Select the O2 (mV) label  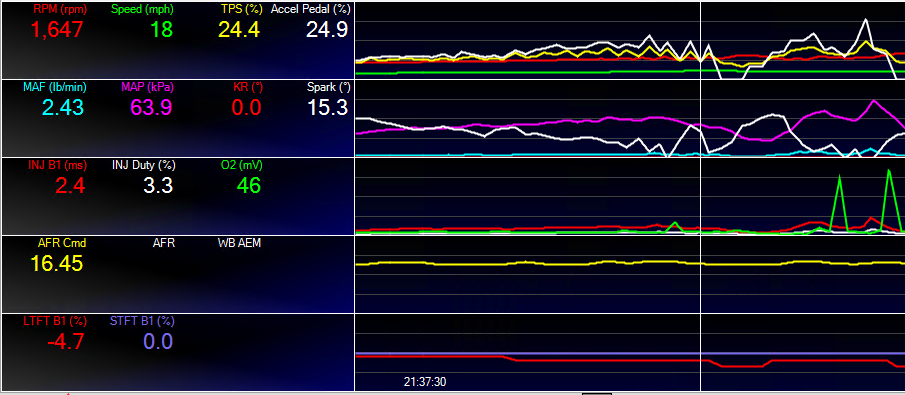point(241,165)
